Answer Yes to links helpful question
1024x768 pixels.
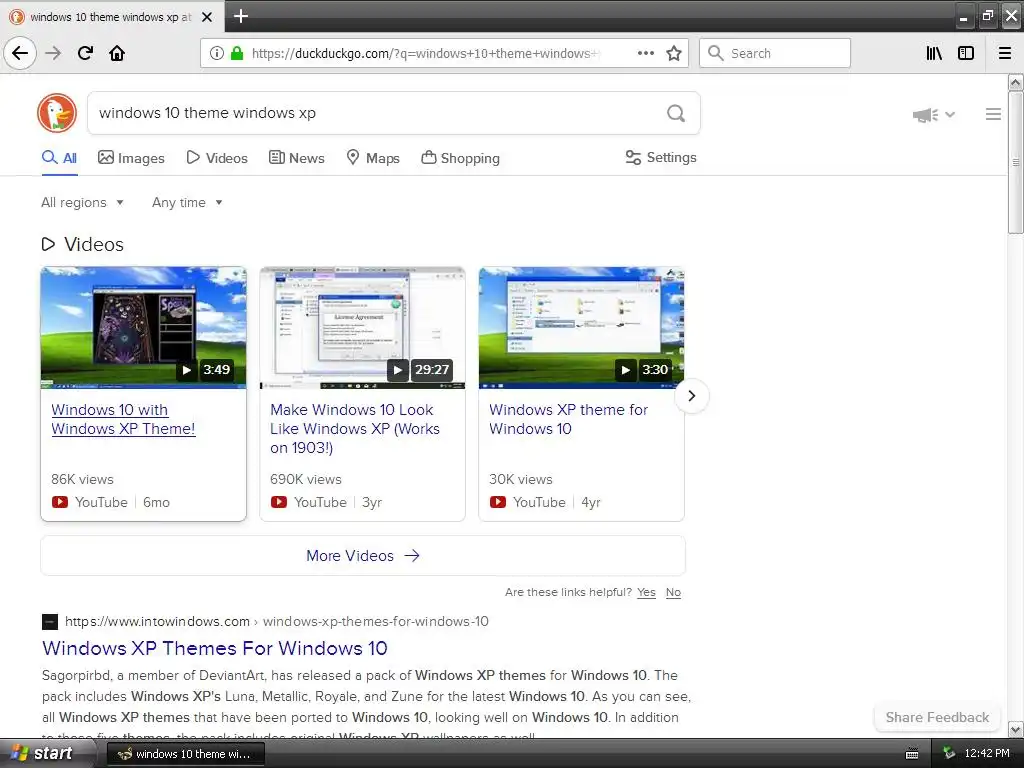pos(646,592)
